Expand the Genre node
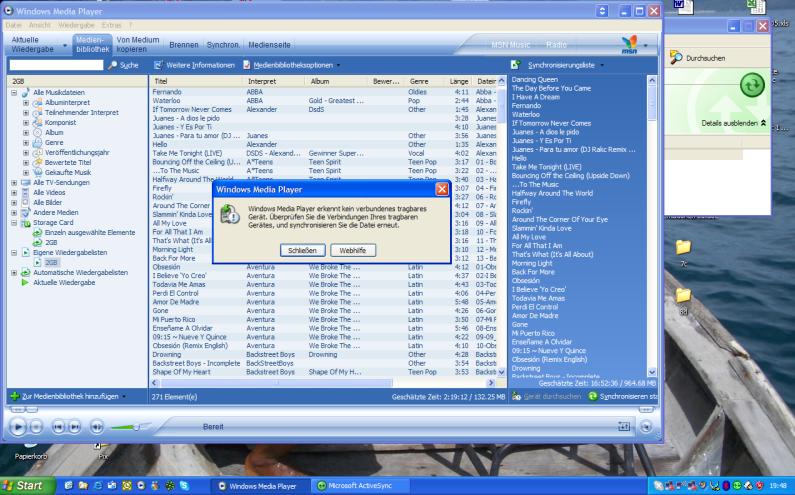Screen dimensions: 795x495 click(26, 143)
